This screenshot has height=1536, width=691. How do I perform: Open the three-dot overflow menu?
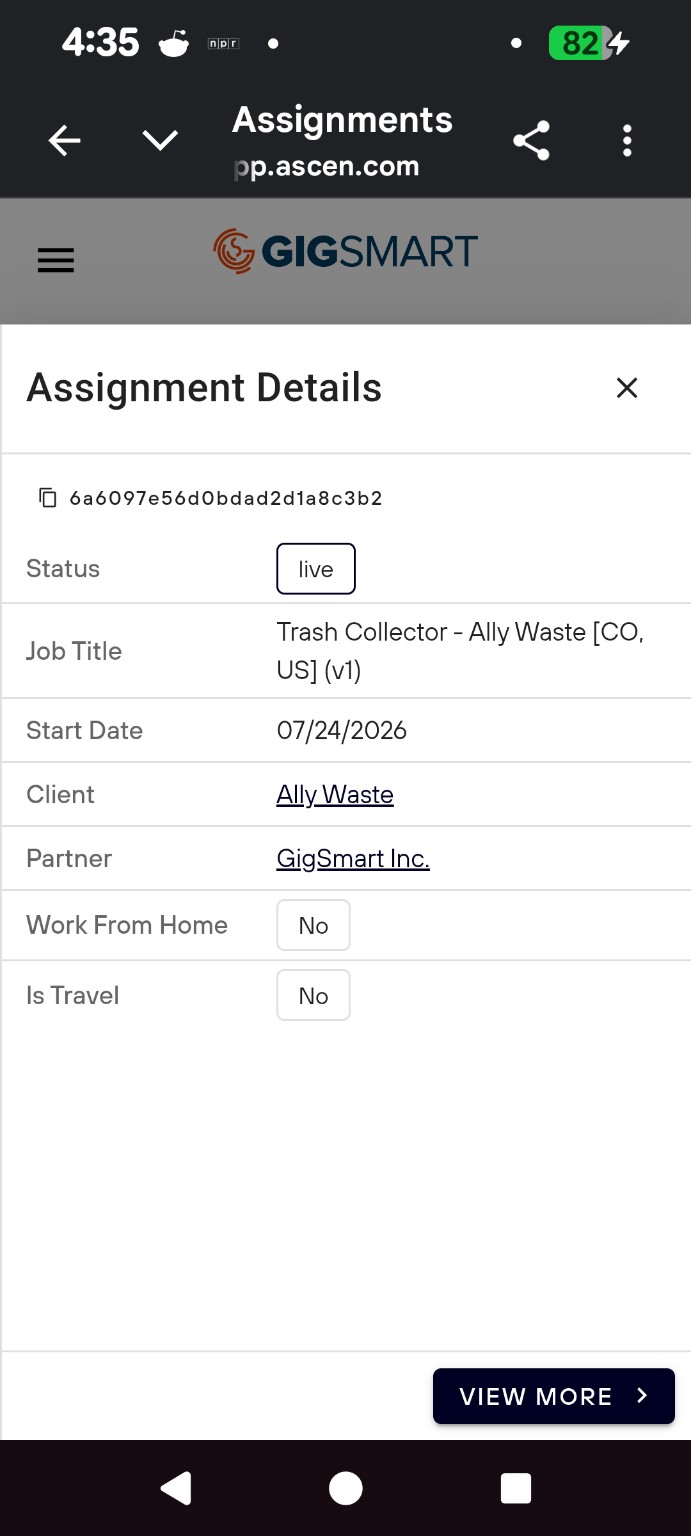[627, 141]
